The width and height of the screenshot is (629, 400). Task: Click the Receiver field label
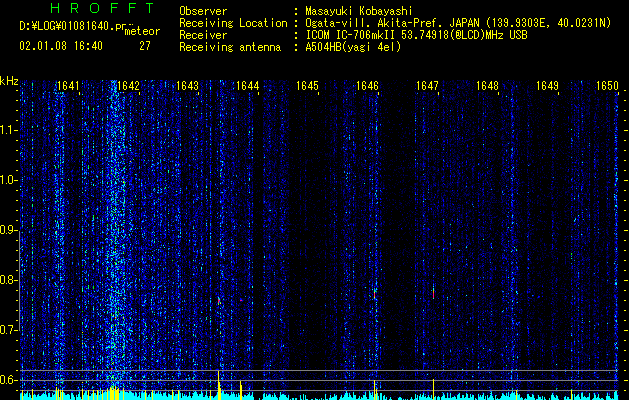click(x=203, y=35)
